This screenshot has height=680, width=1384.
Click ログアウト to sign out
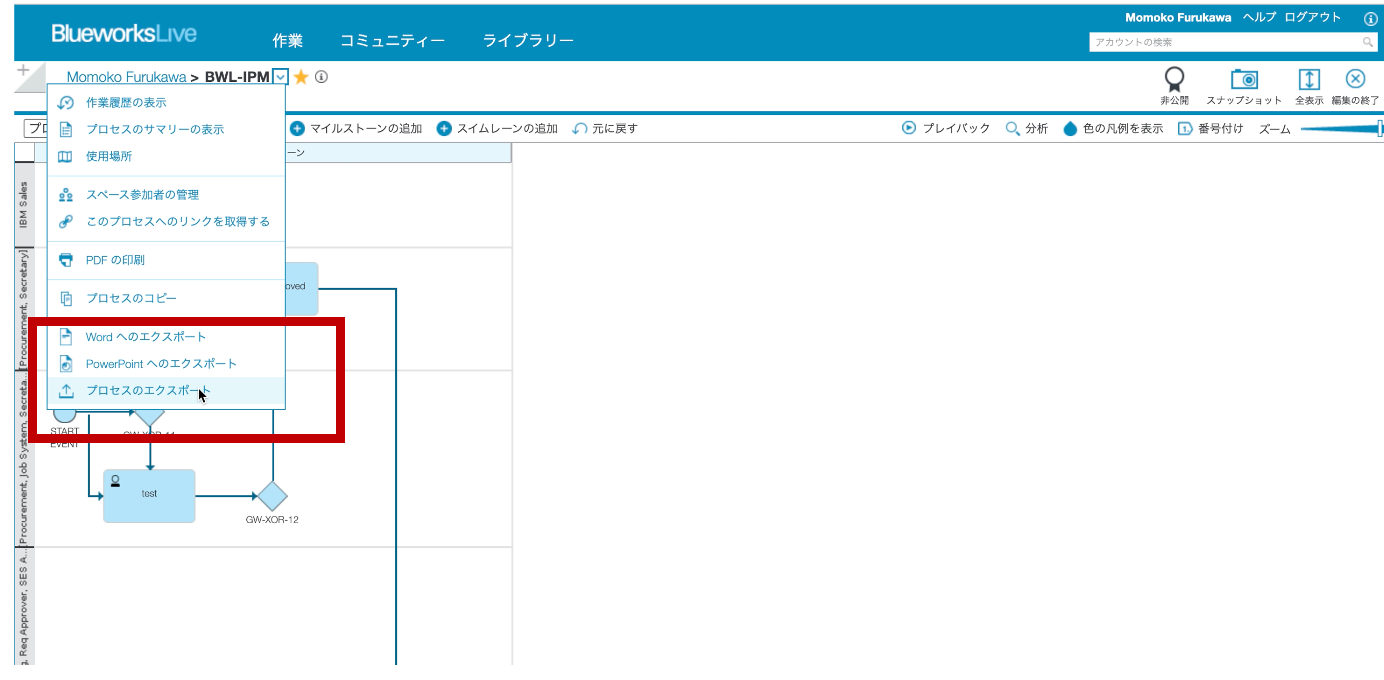[1311, 17]
